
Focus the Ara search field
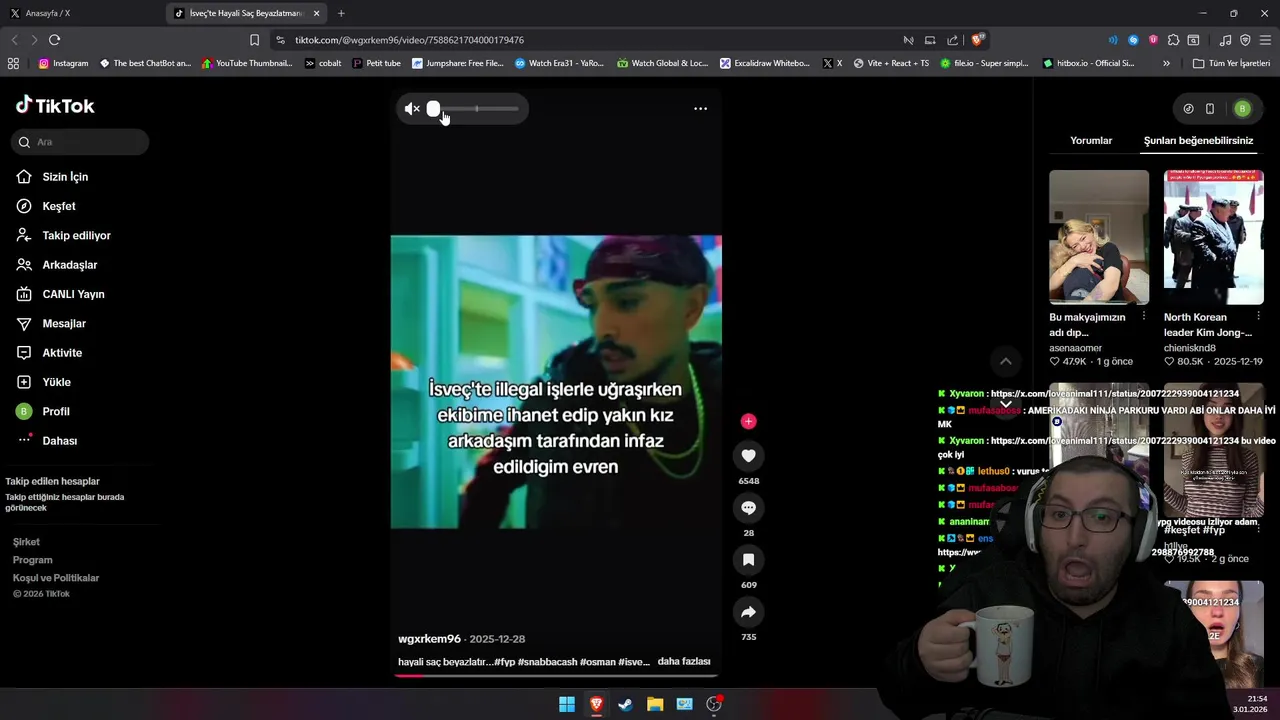81,142
